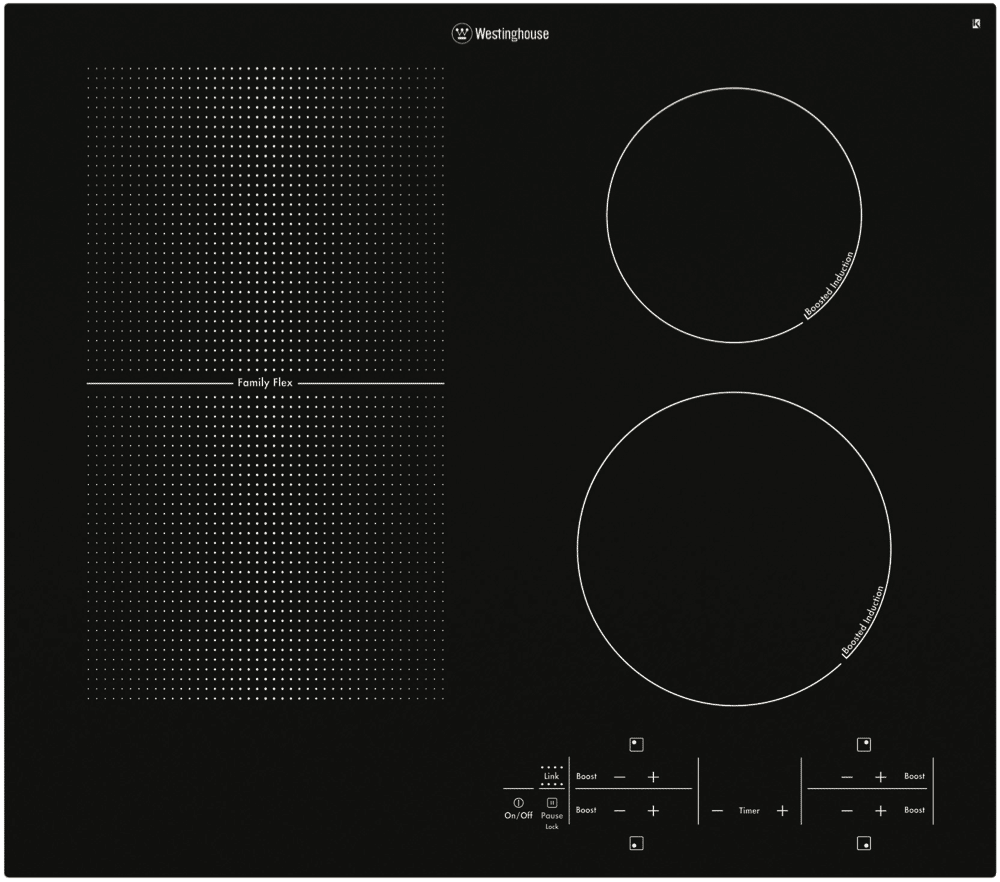Viewport: 1000px width, 882px height.
Task: Toggle Boost for the rear-left zone
Action: [585, 777]
